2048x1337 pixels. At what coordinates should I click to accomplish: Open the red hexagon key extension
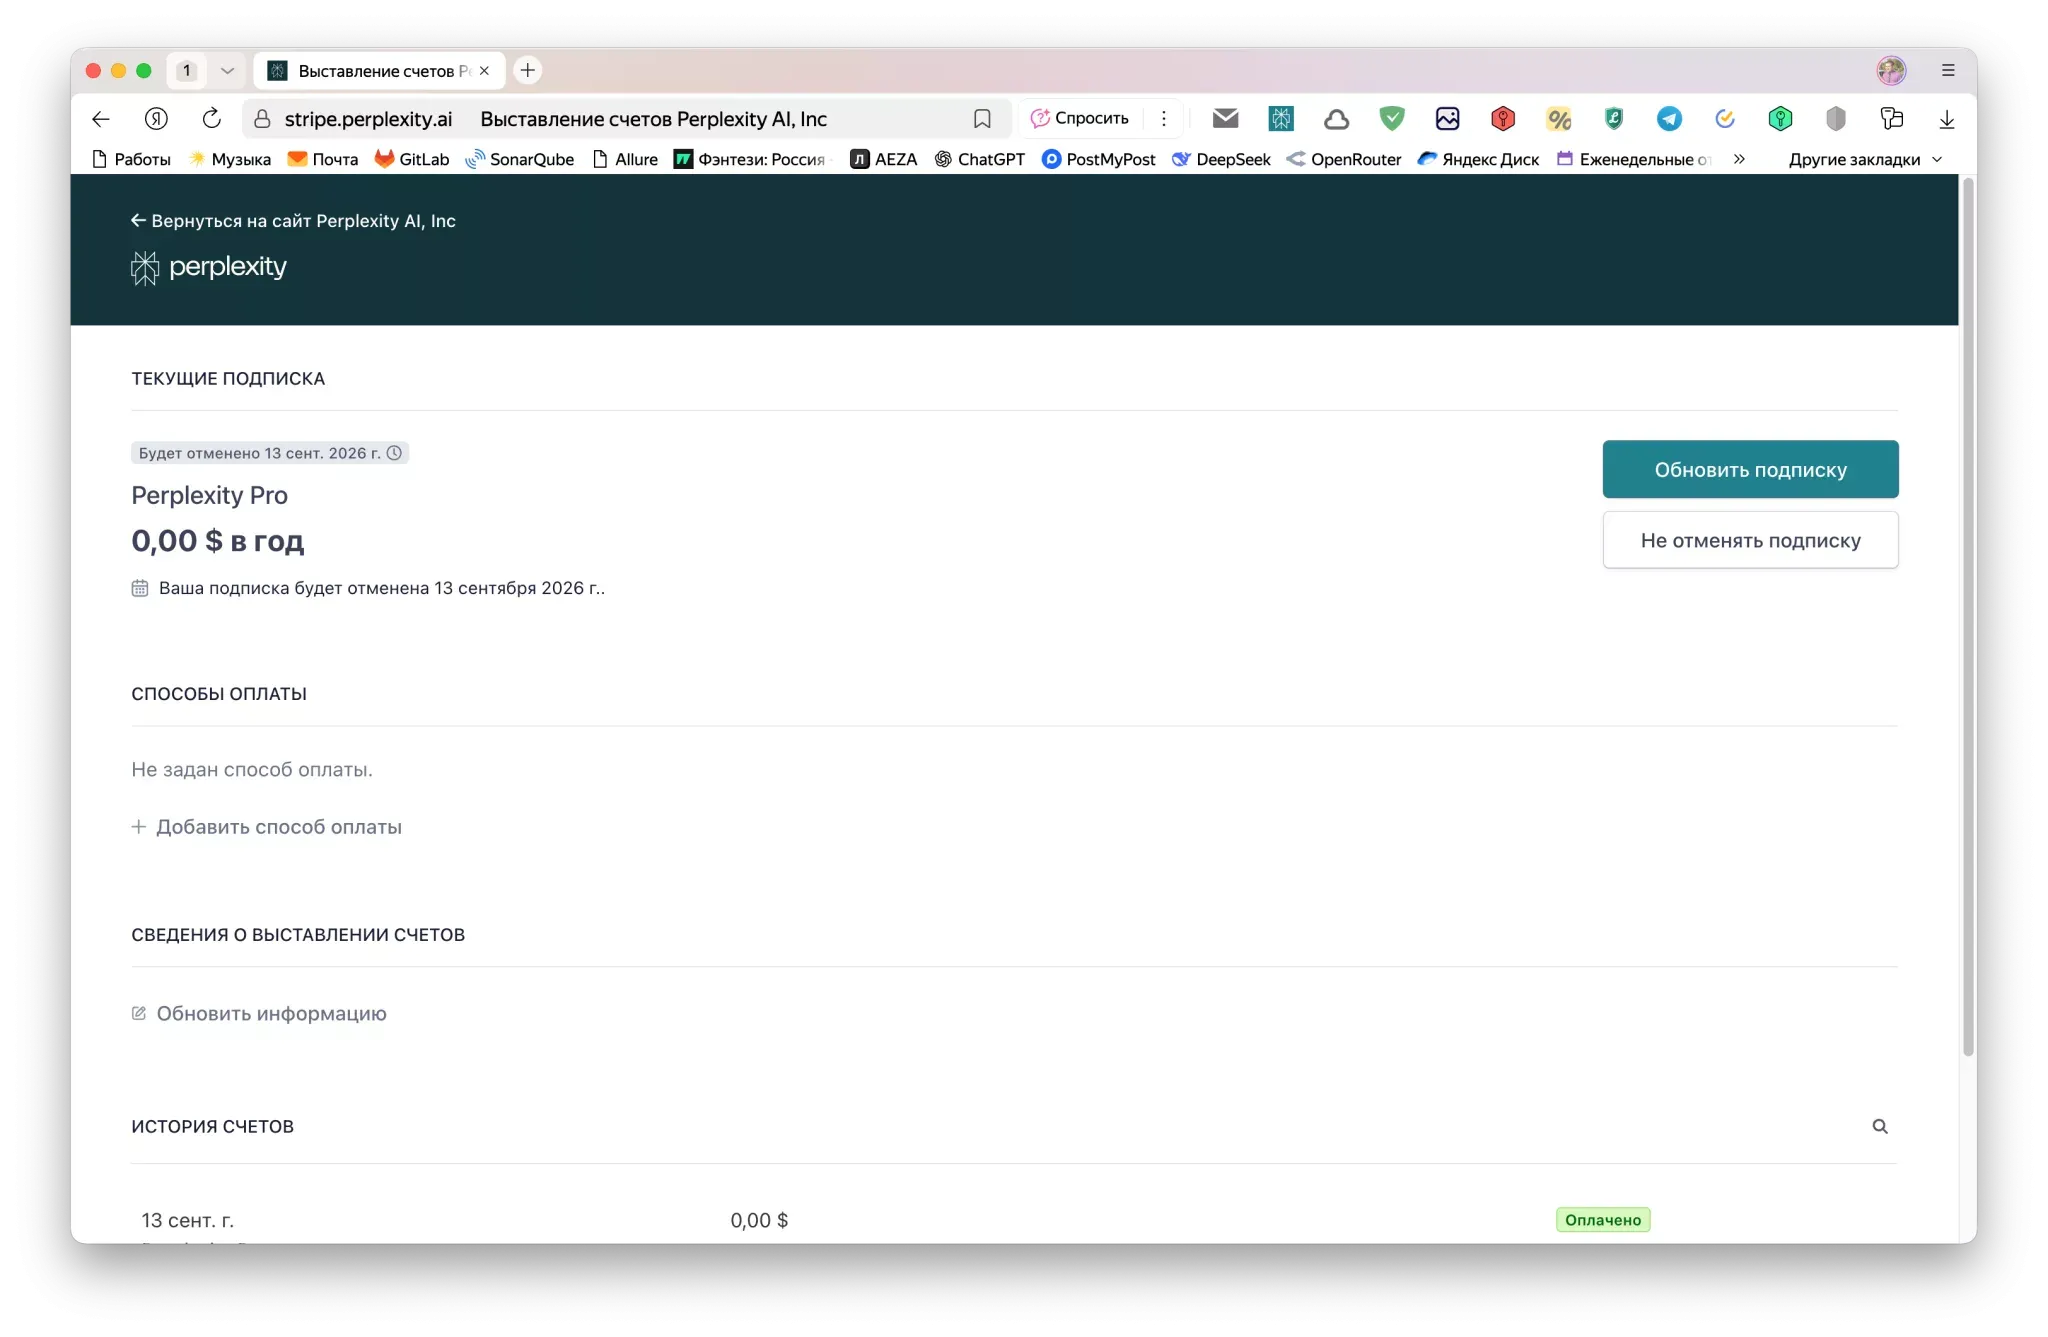[1502, 119]
